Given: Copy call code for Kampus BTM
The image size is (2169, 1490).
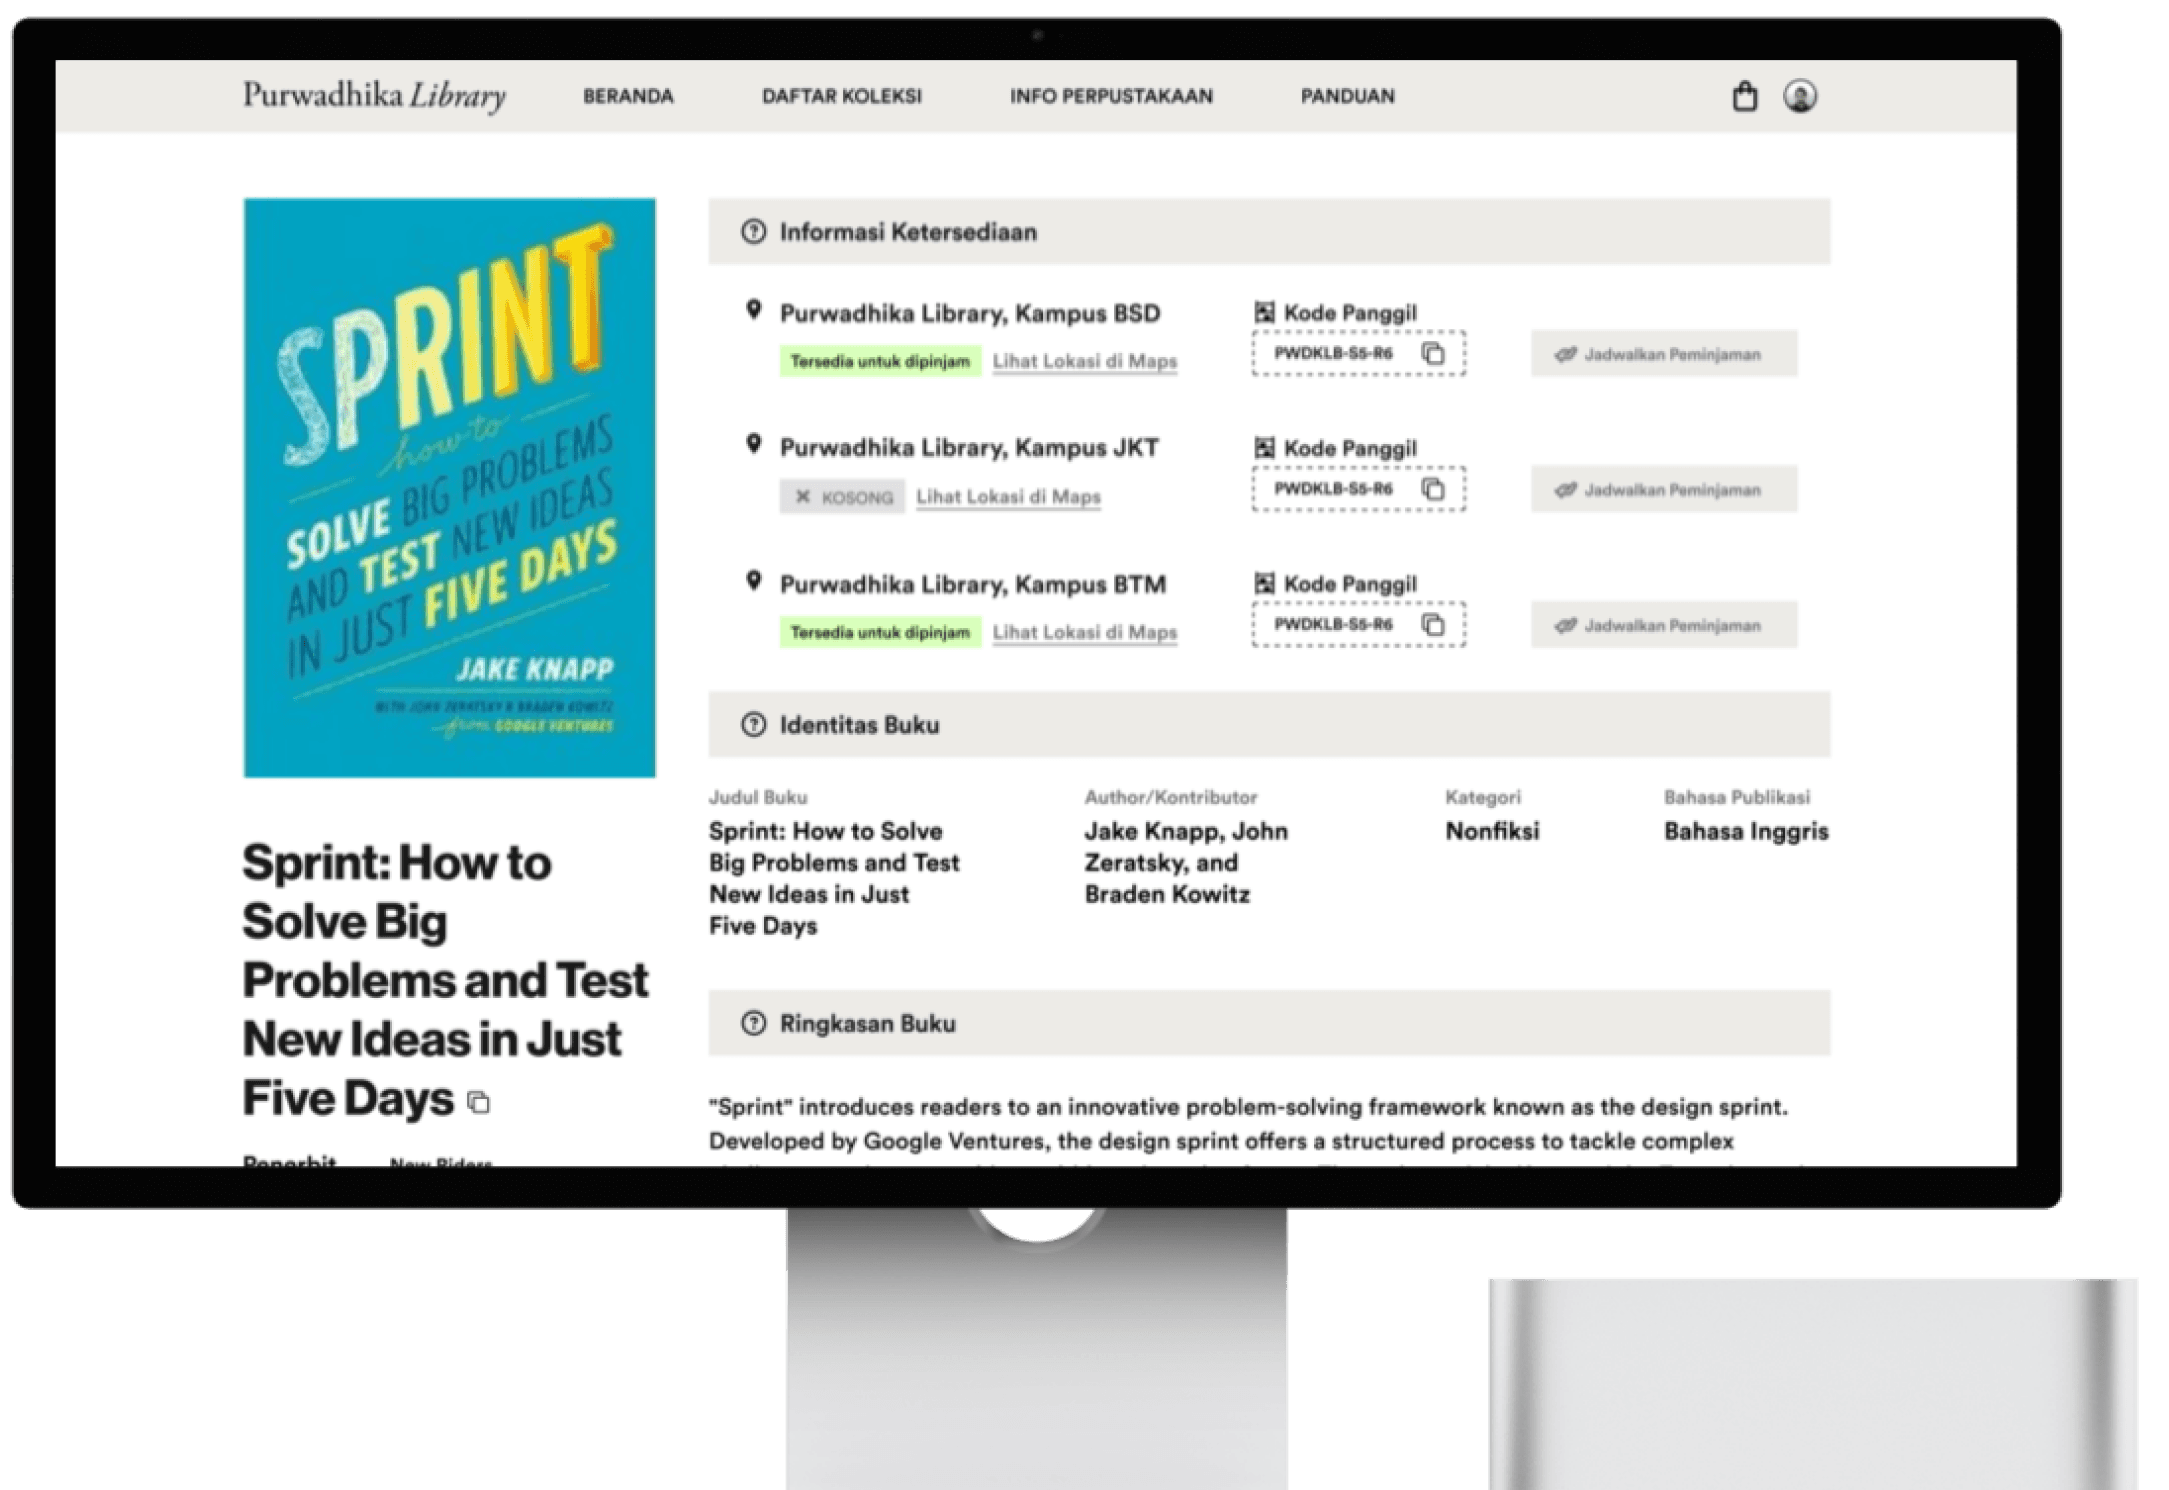Looking at the screenshot, I should point(1433,625).
